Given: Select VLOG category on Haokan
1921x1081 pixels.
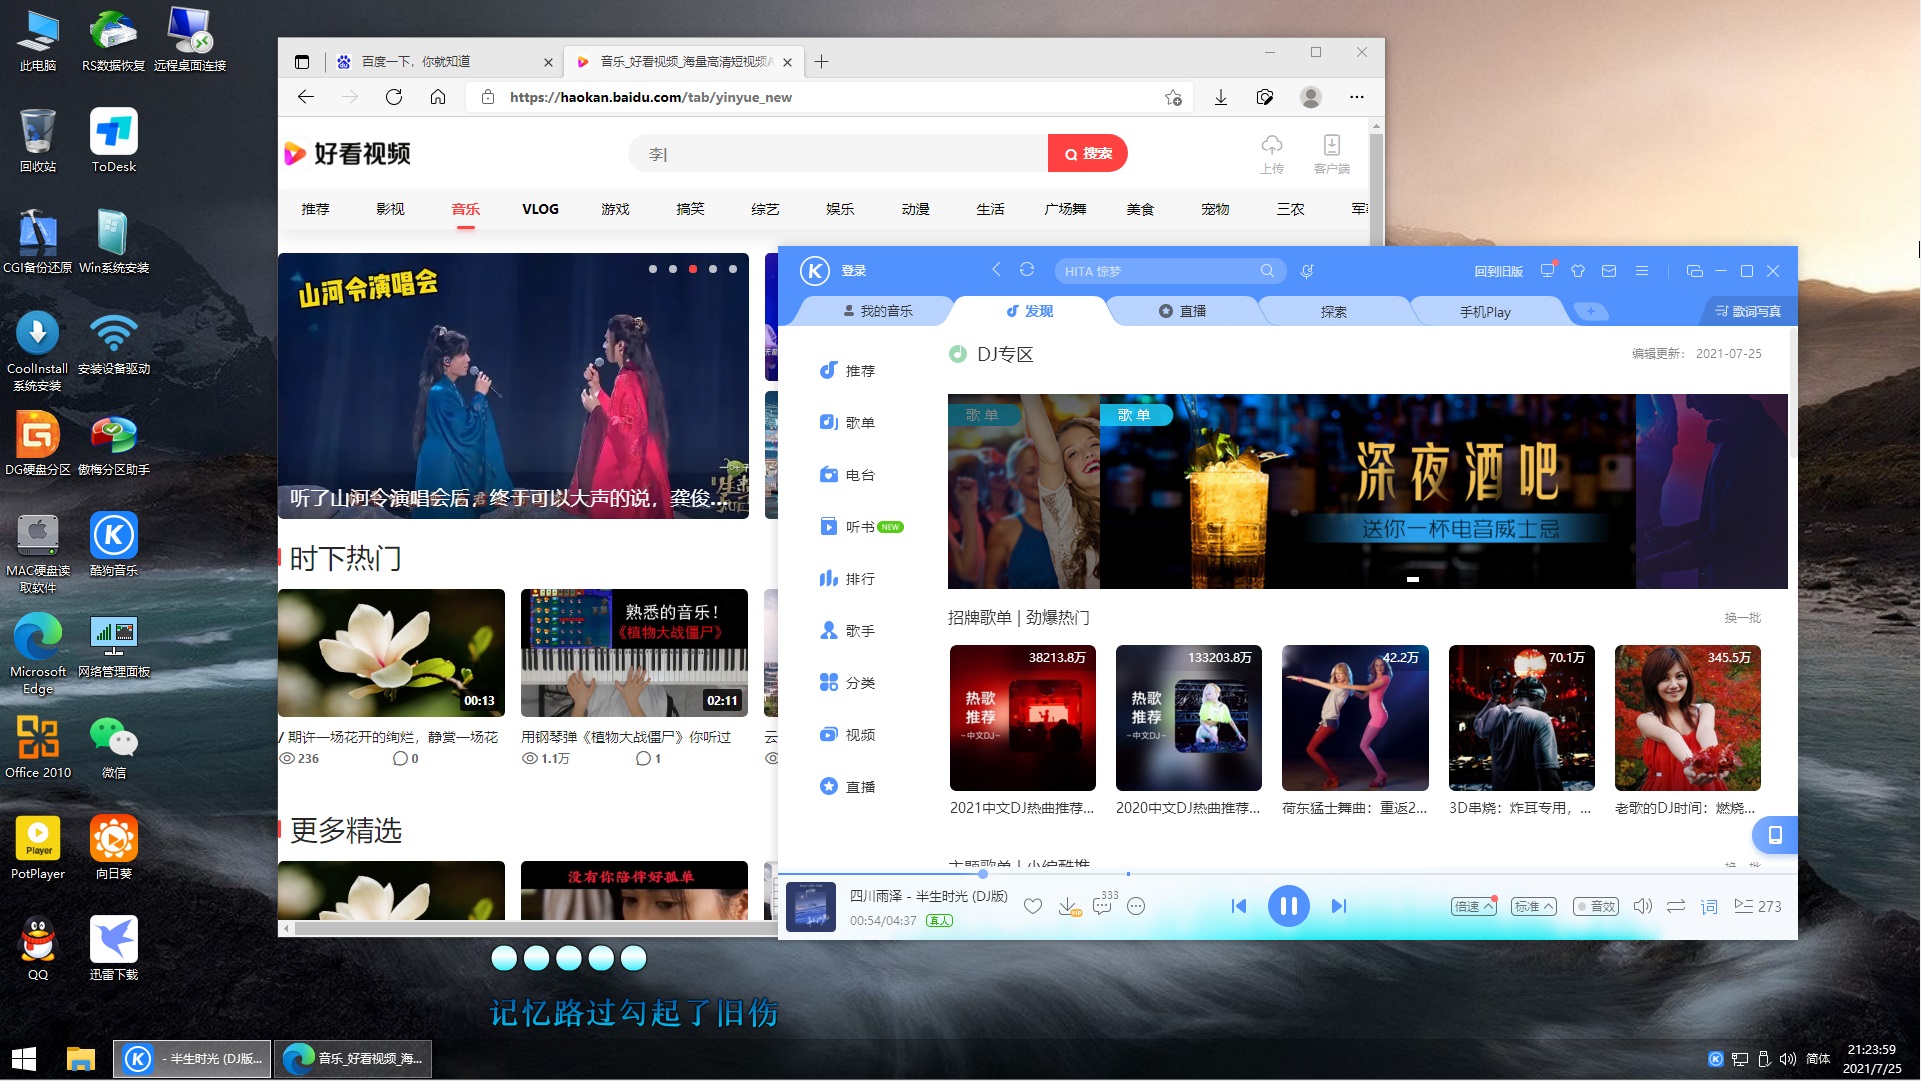Looking at the screenshot, I should pos(540,209).
